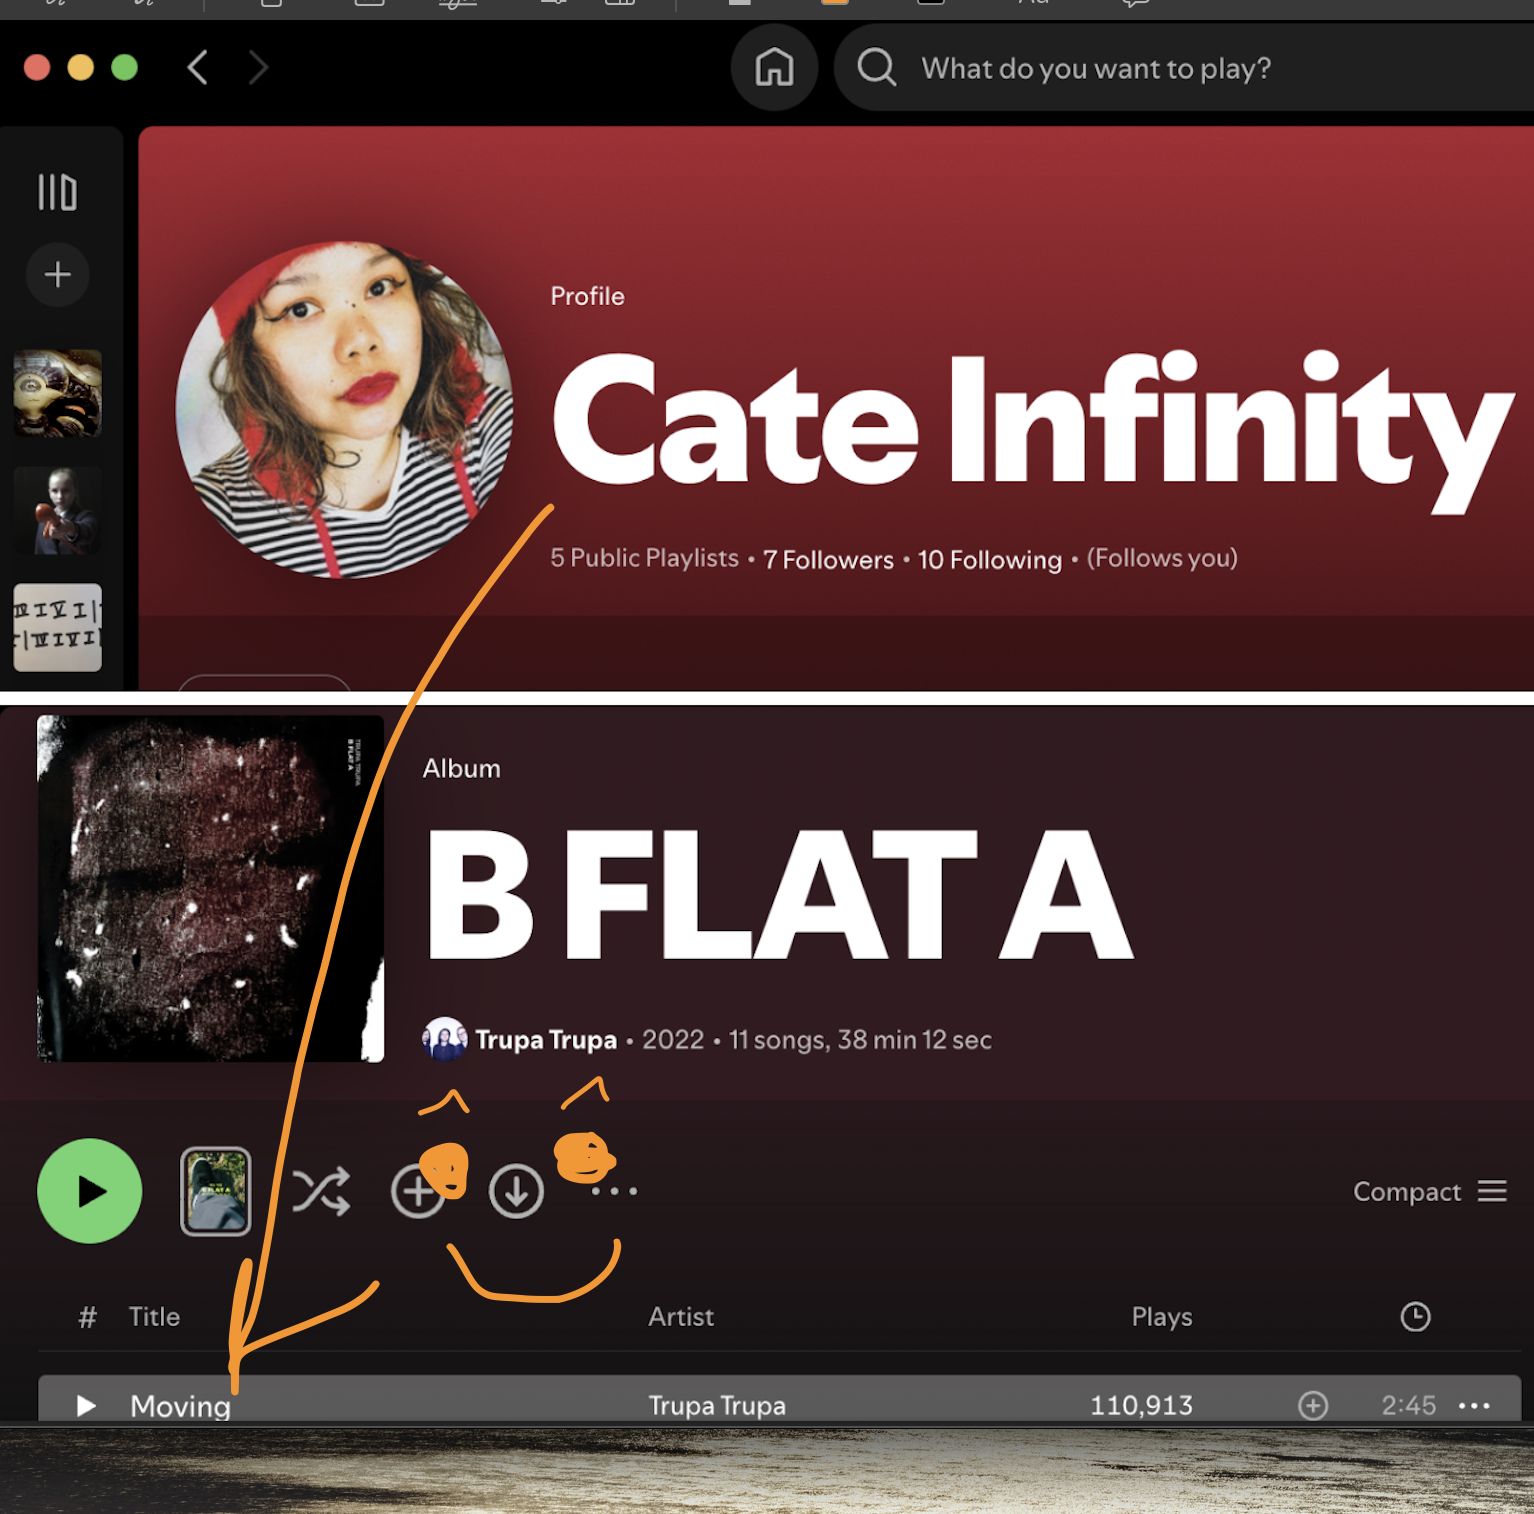The height and width of the screenshot is (1514, 1534).
Task: Go to Spotify Home
Action: (x=774, y=68)
